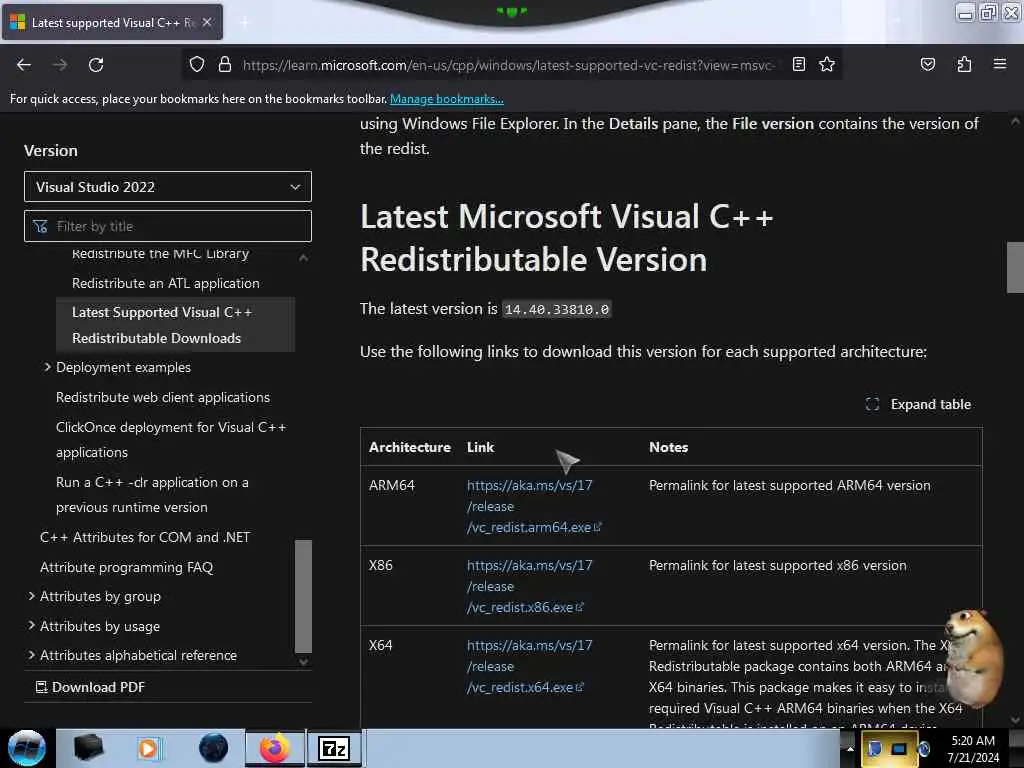Click the ARM64 architecture cell
The image size is (1024, 768).
pyautogui.click(x=391, y=485)
